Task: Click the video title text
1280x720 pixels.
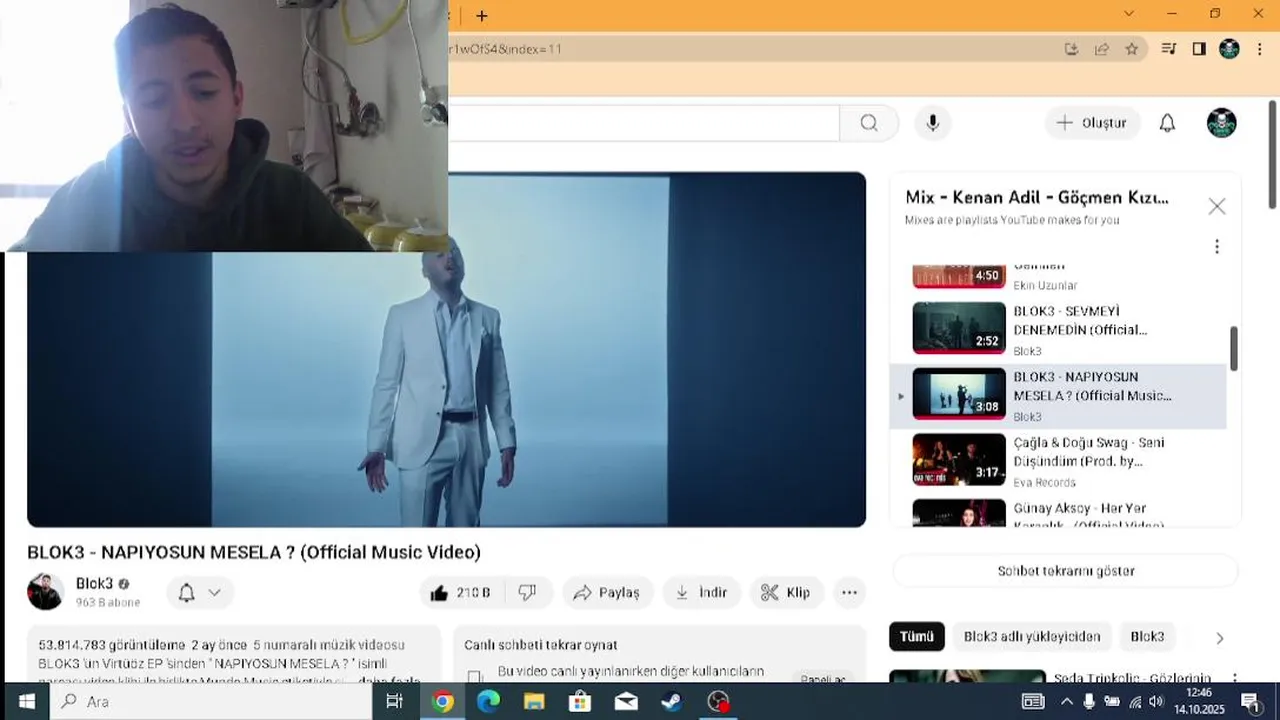Action: coord(254,552)
